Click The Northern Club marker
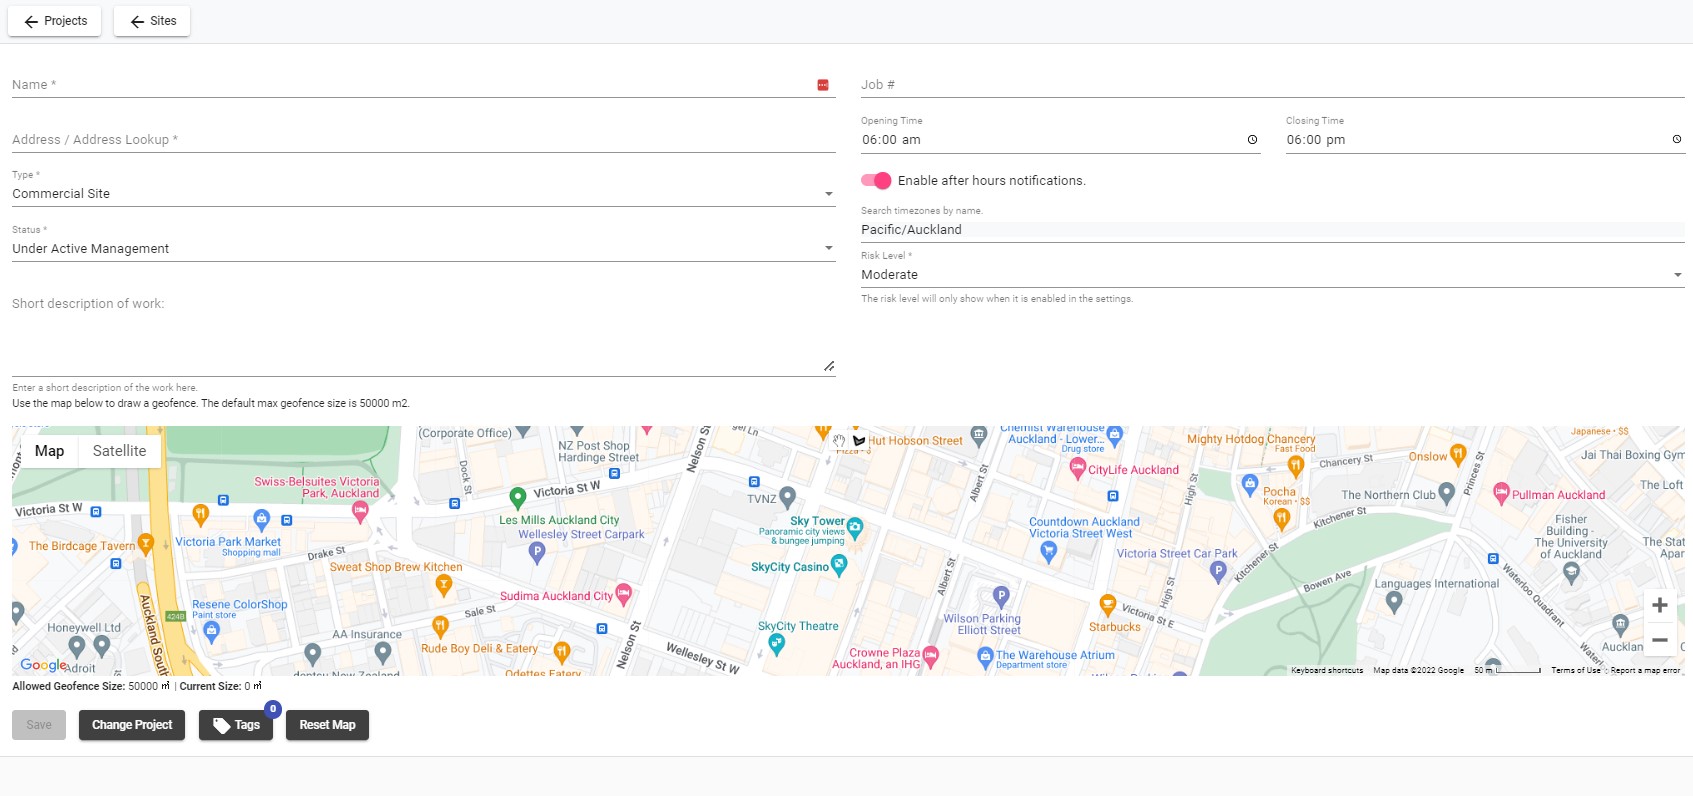Viewport: 1693px width, 796px height. pos(1446,493)
